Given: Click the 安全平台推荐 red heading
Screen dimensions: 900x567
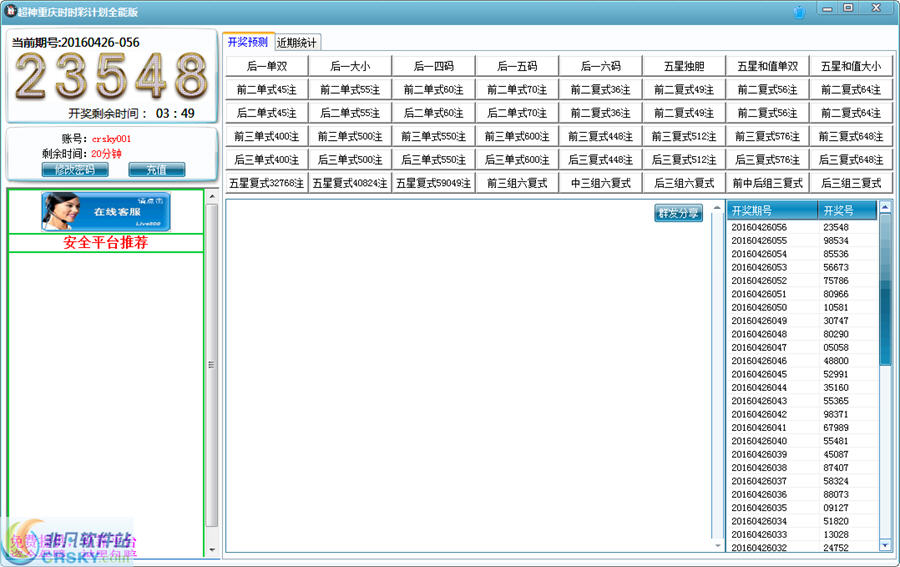Looking at the screenshot, I should click(x=106, y=242).
